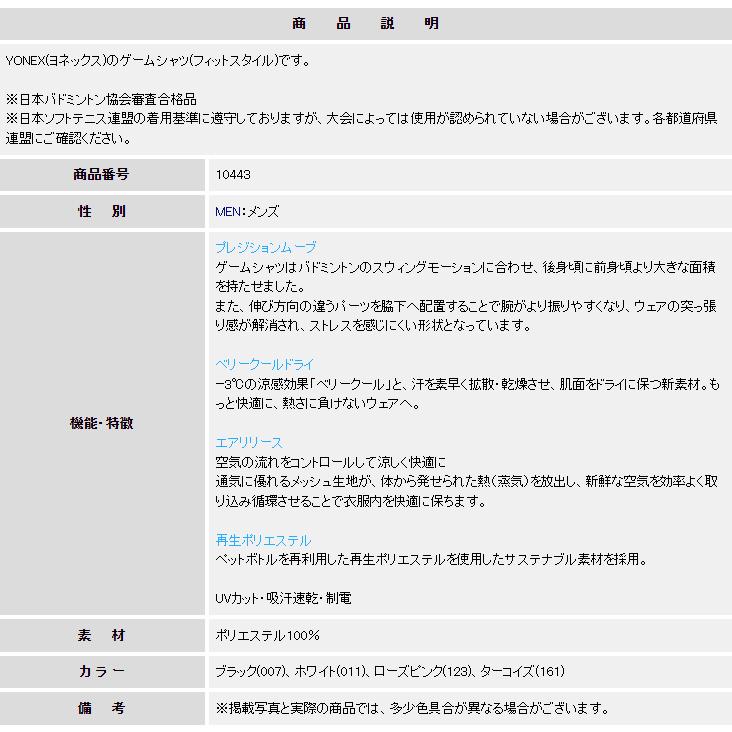Click the 素材 label cell
This screenshot has height=732, width=732.
tap(102, 635)
